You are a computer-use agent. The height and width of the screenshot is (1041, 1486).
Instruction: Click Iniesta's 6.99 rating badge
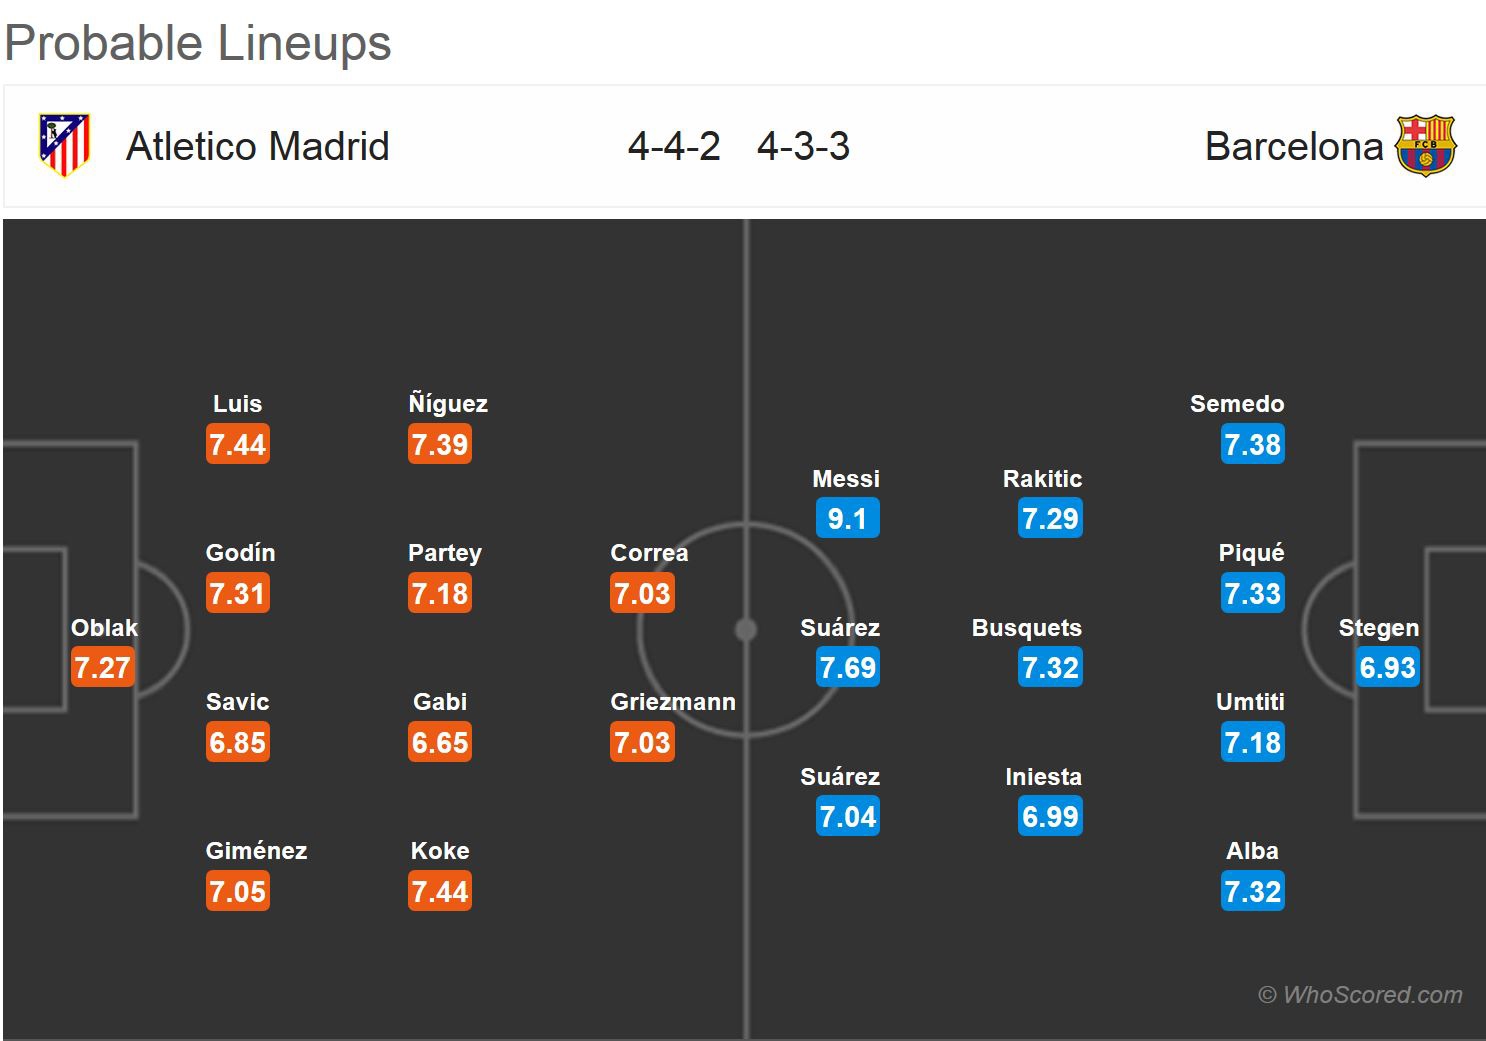1050,817
